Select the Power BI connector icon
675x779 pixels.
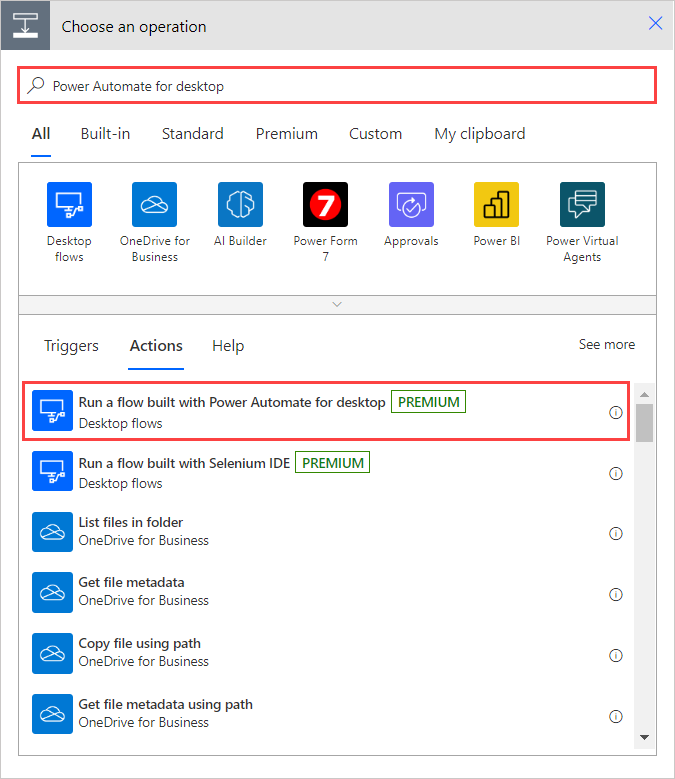tap(496, 204)
